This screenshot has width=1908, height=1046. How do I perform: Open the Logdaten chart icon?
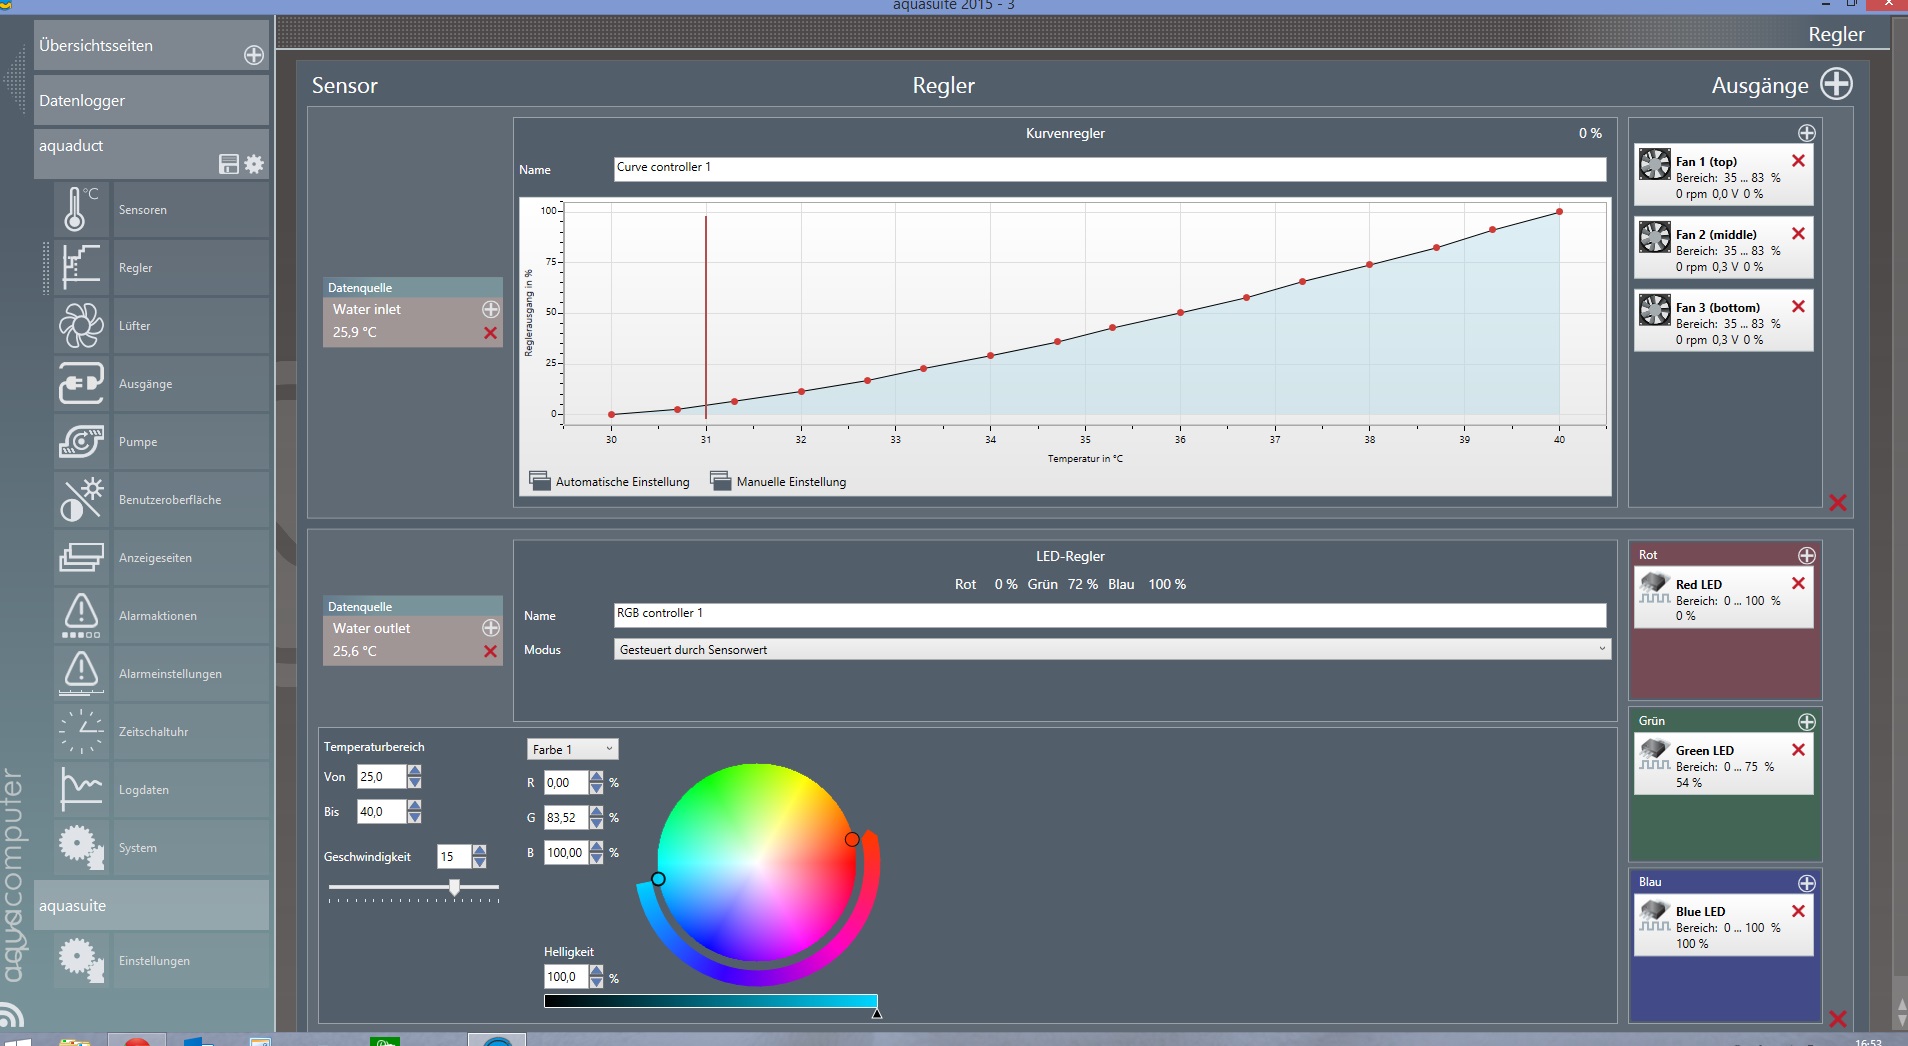(80, 790)
